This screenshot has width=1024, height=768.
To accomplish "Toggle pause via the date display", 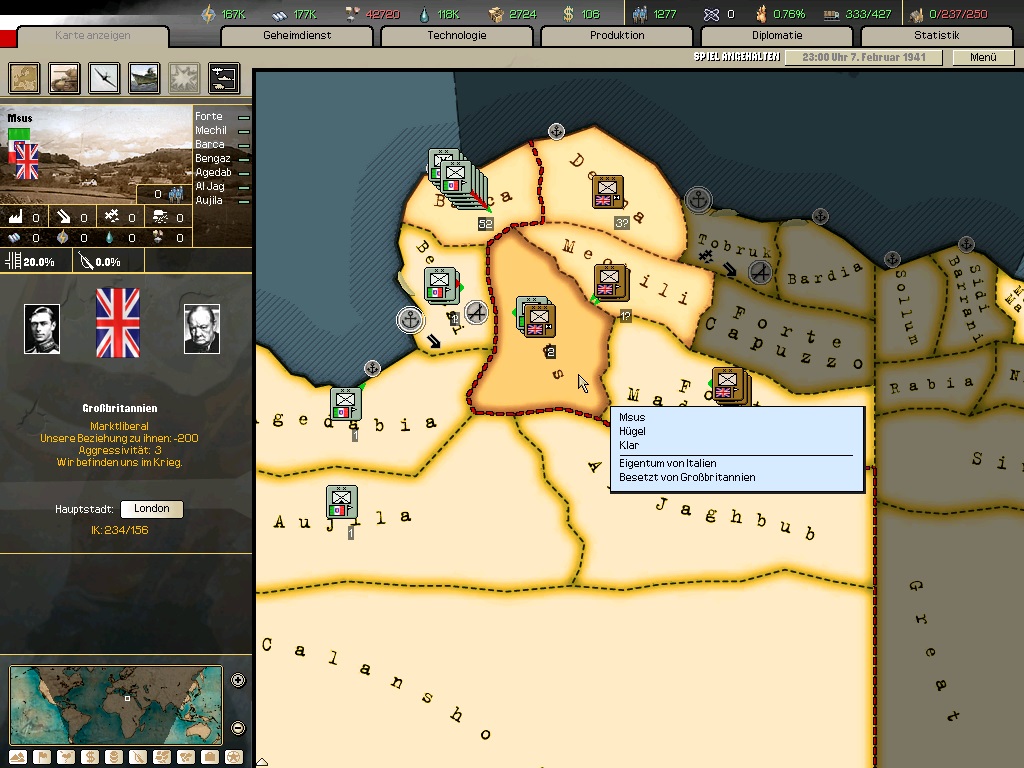I will (864, 58).
